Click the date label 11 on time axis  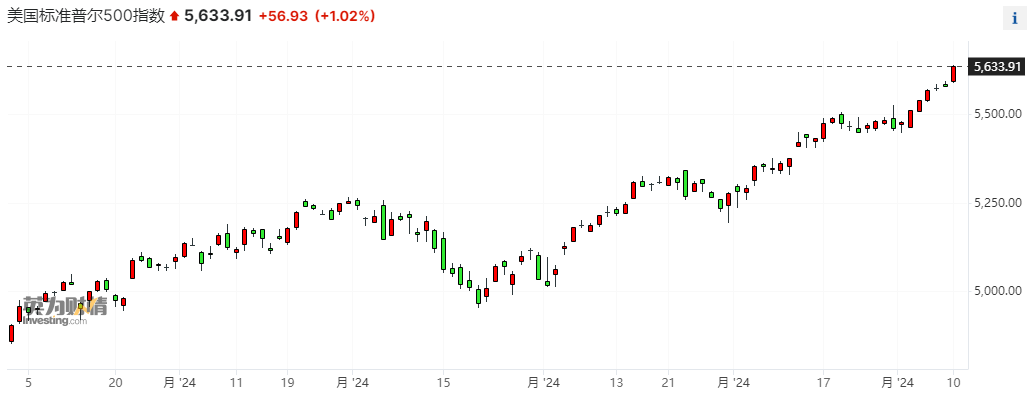pos(237,382)
